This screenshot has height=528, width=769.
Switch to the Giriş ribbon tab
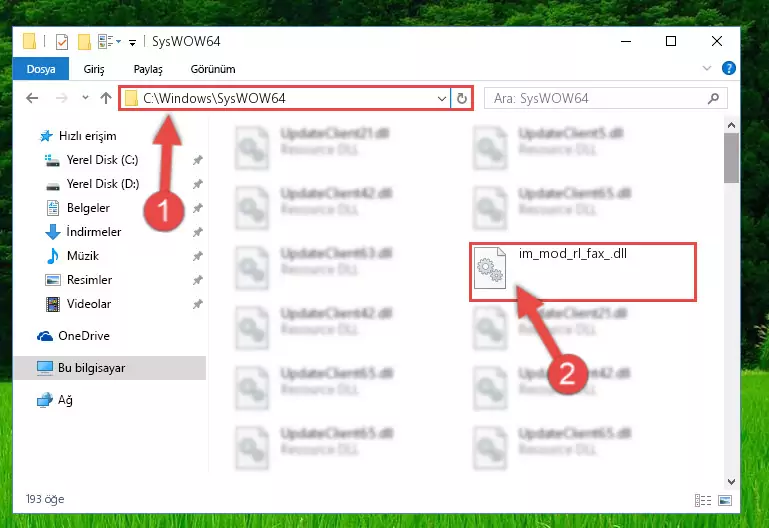pyautogui.click(x=94, y=69)
